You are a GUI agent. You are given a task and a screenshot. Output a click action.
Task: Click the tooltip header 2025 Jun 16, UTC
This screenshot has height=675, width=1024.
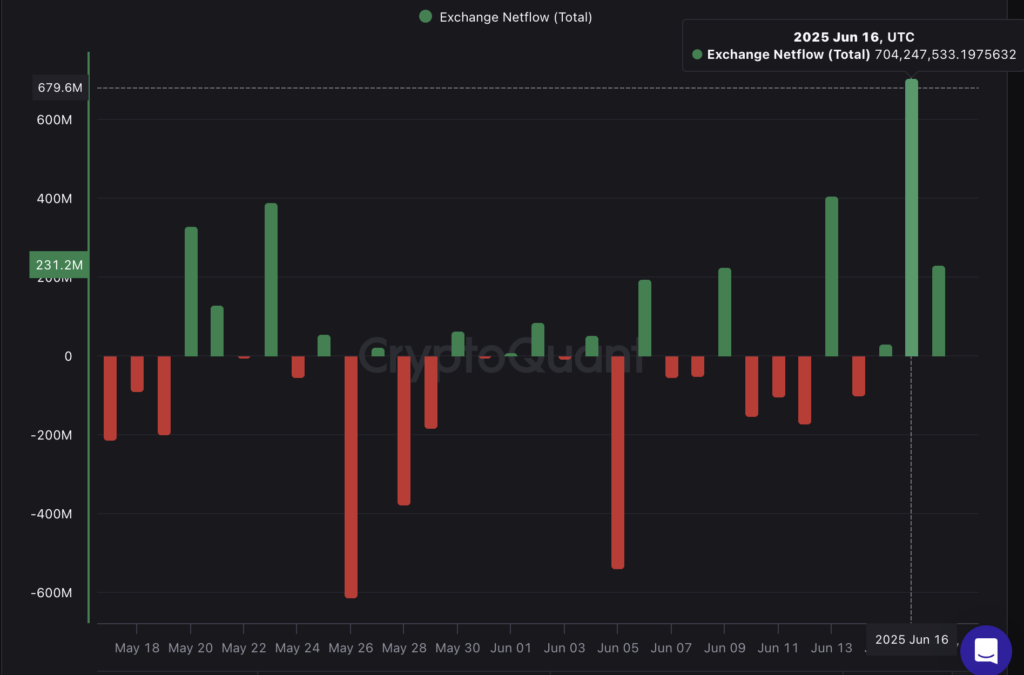point(854,37)
